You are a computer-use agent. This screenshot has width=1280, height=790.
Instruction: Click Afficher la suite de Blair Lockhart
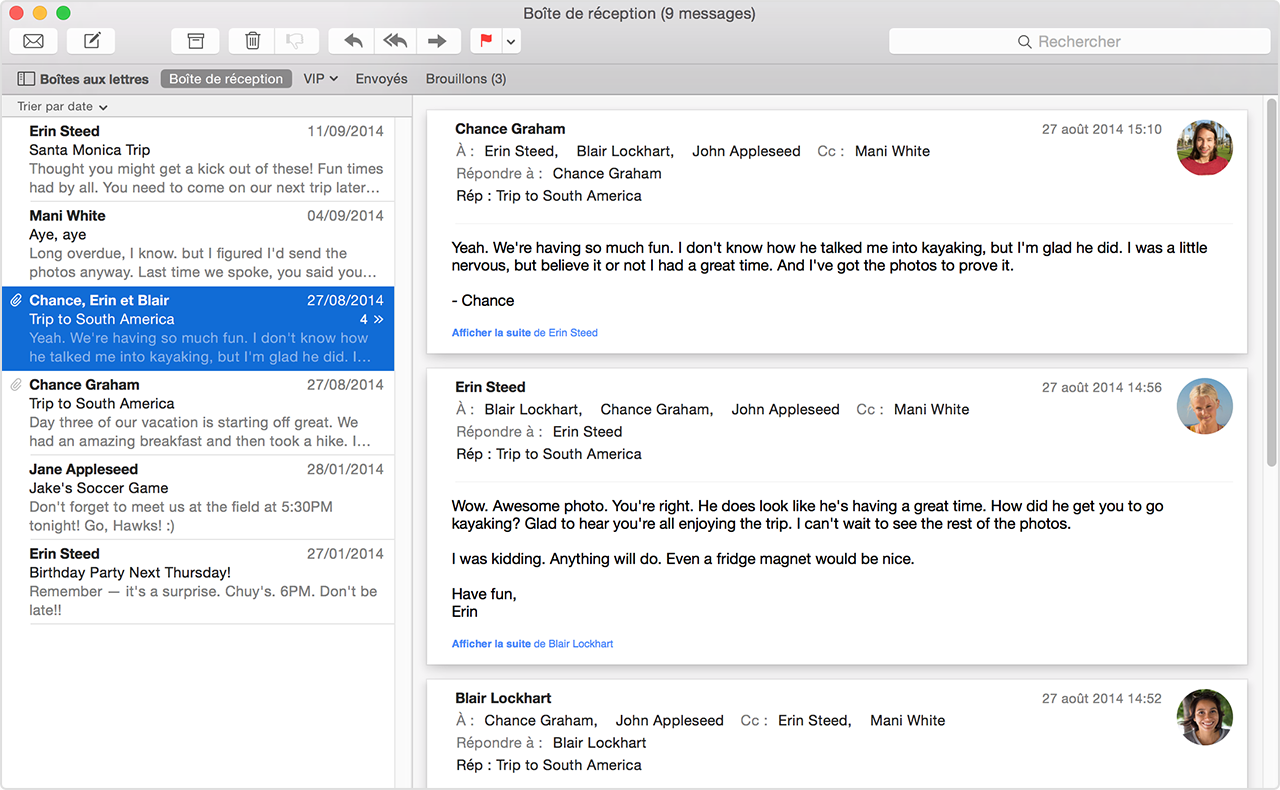click(x=532, y=643)
